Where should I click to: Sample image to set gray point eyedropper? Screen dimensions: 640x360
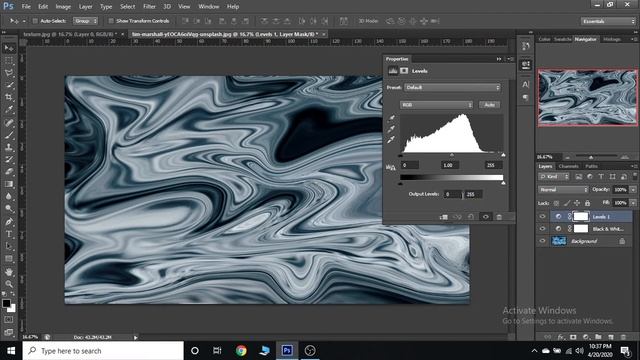pyautogui.click(x=391, y=129)
